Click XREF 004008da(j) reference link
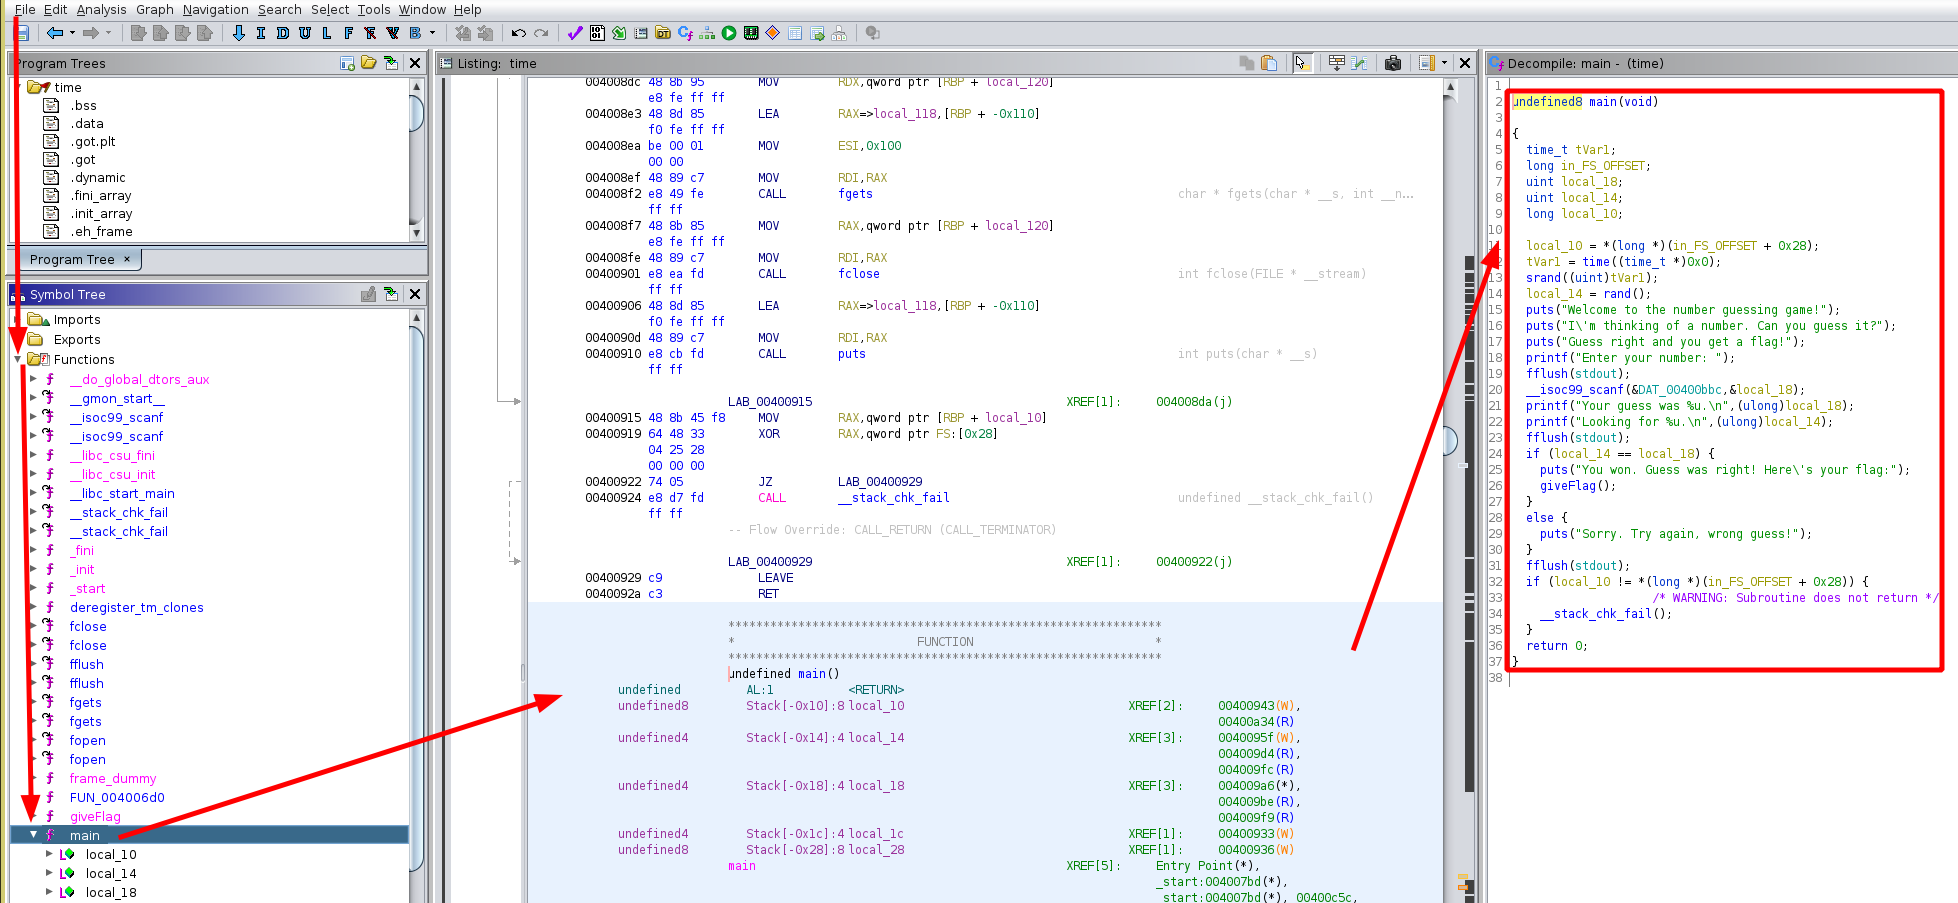The image size is (1958, 903). pos(1194,402)
